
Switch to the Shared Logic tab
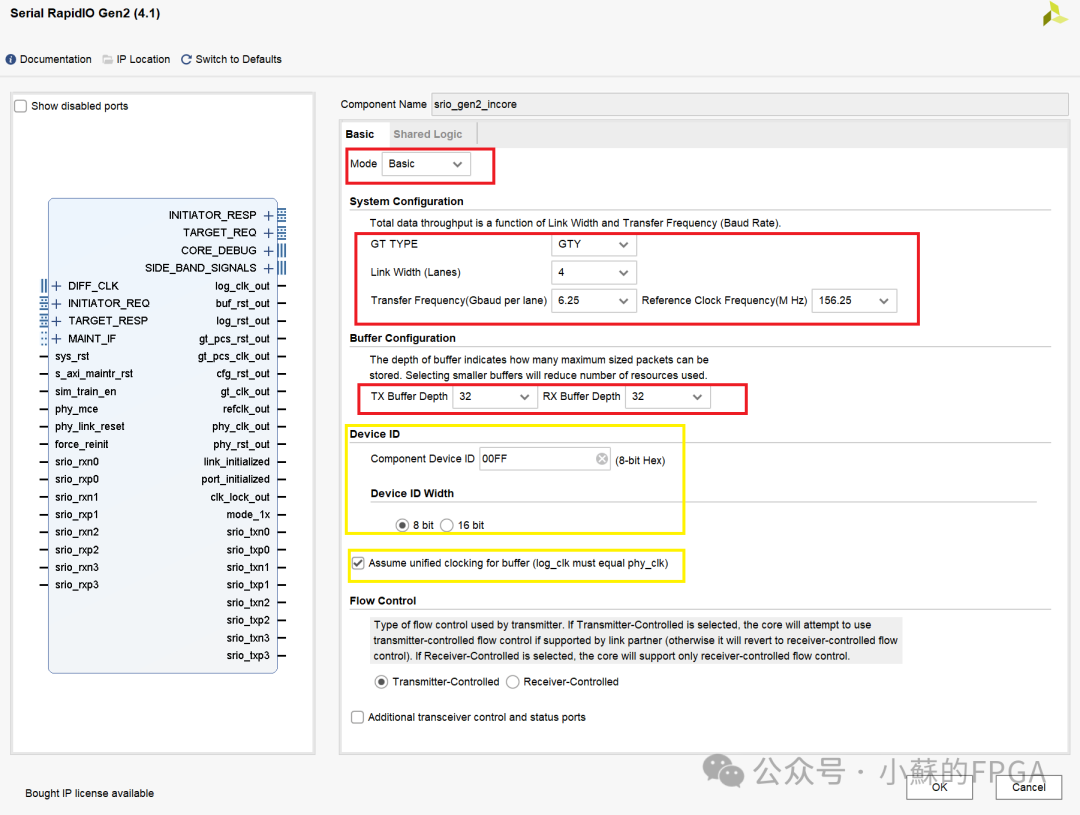427,134
